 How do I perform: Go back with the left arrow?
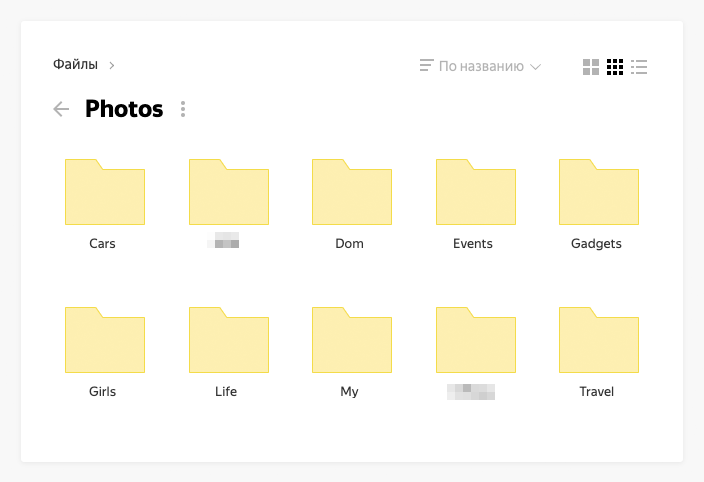(61, 109)
